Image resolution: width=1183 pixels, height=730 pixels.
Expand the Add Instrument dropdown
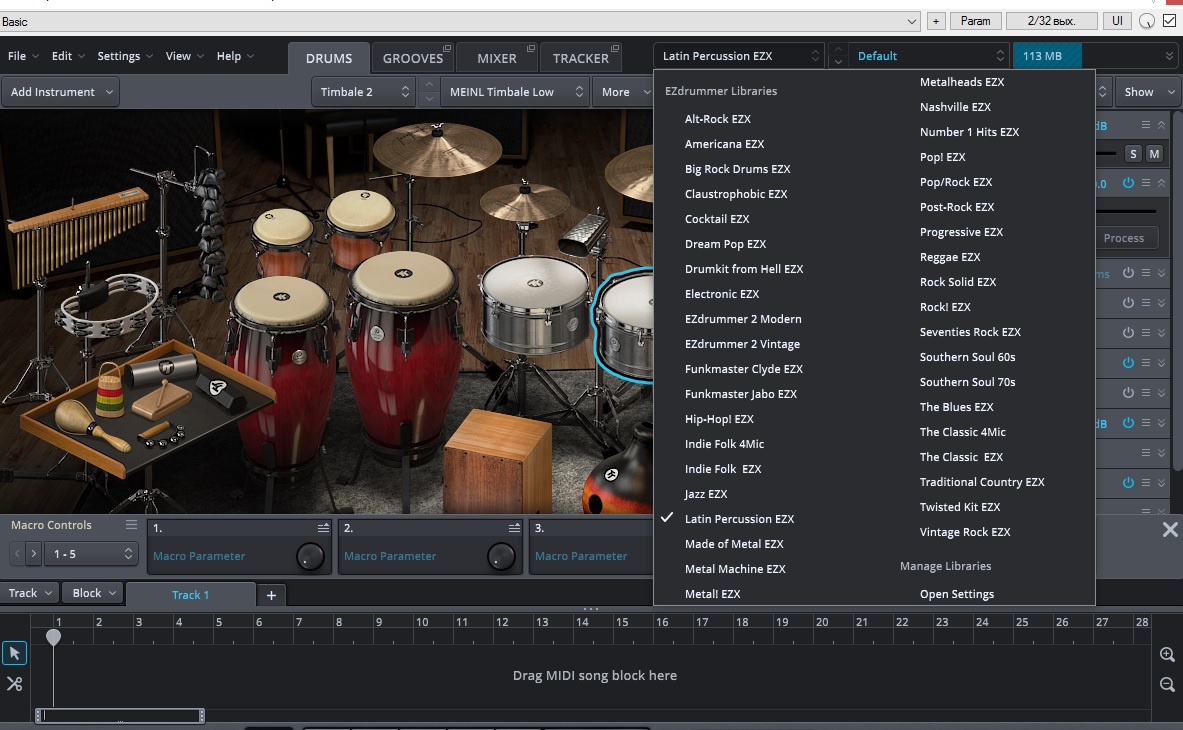(62, 92)
